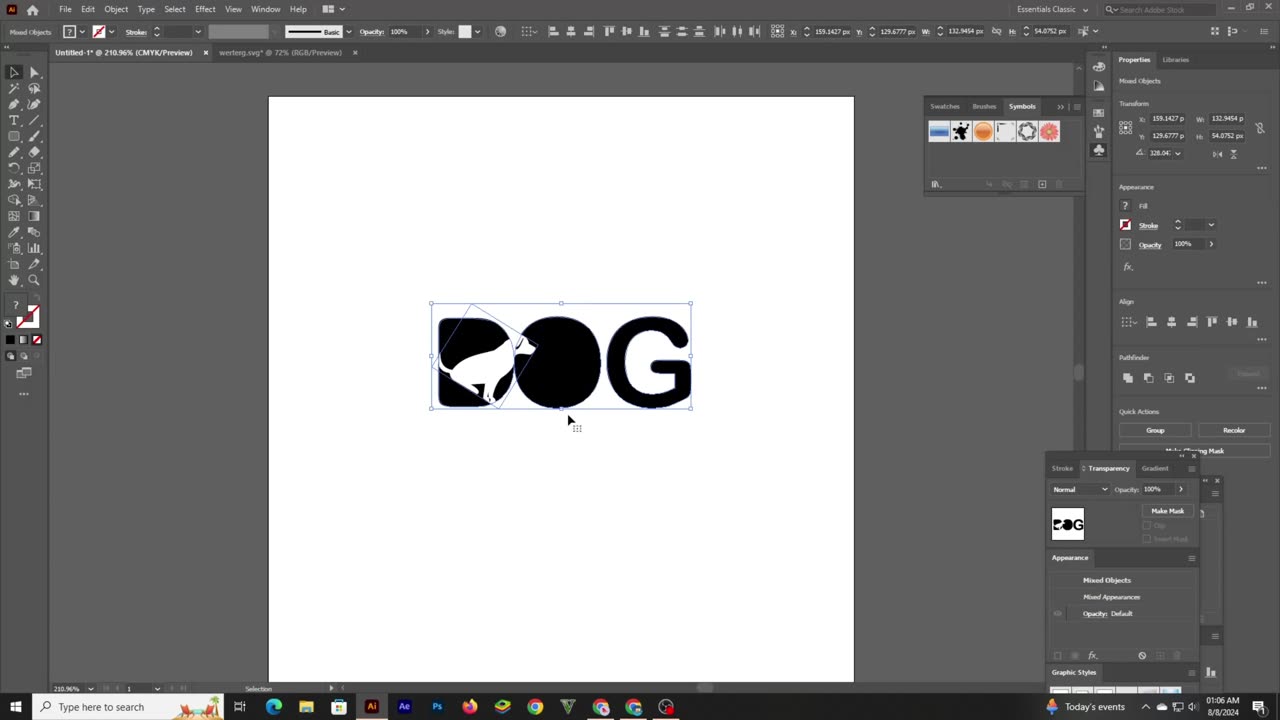This screenshot has height=720, width=1280.
Task: Select the Eyedropper tool
Action: click(x=14, y=232)
